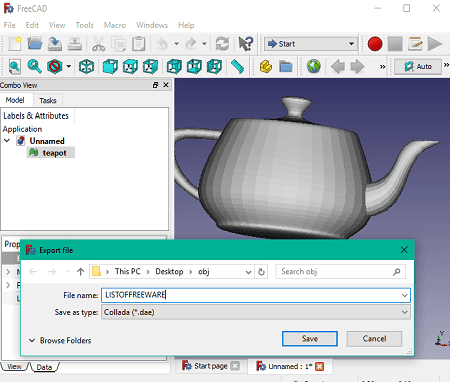The image size is (450, 382).
Task: Open the Tools menu
Action: point(84,25)
